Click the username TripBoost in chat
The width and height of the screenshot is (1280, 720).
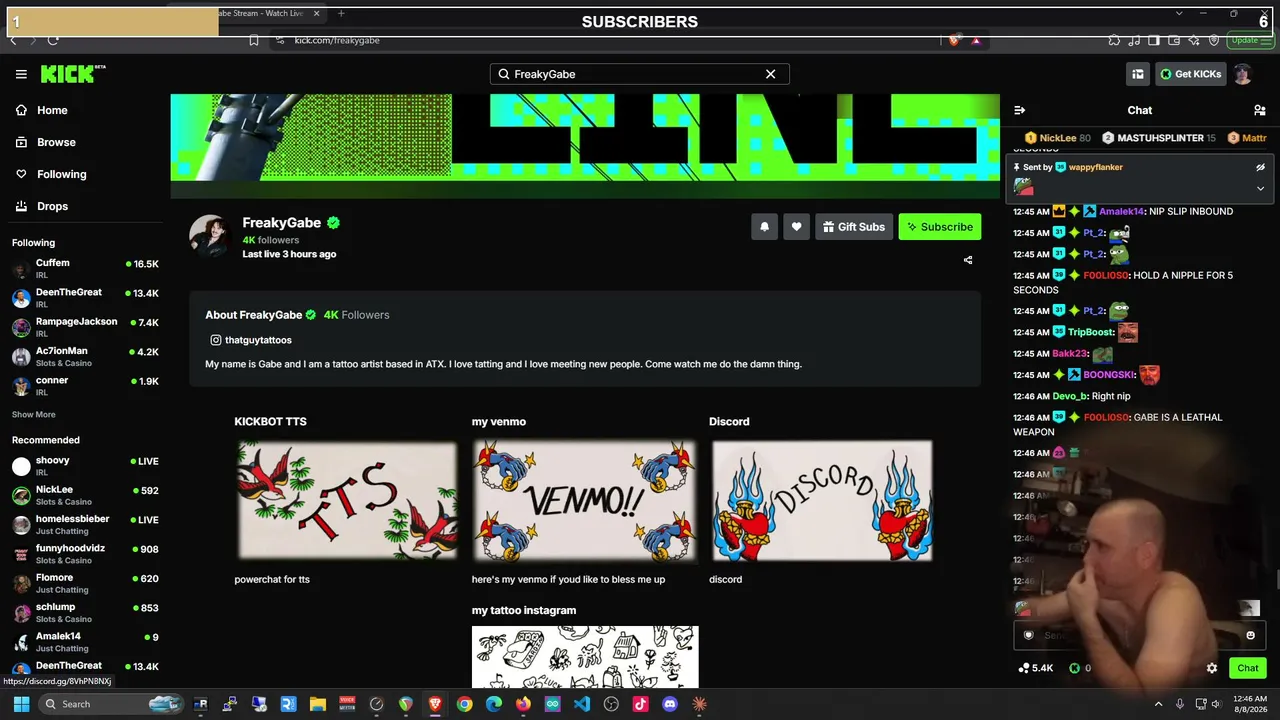tap(1090, 332)
